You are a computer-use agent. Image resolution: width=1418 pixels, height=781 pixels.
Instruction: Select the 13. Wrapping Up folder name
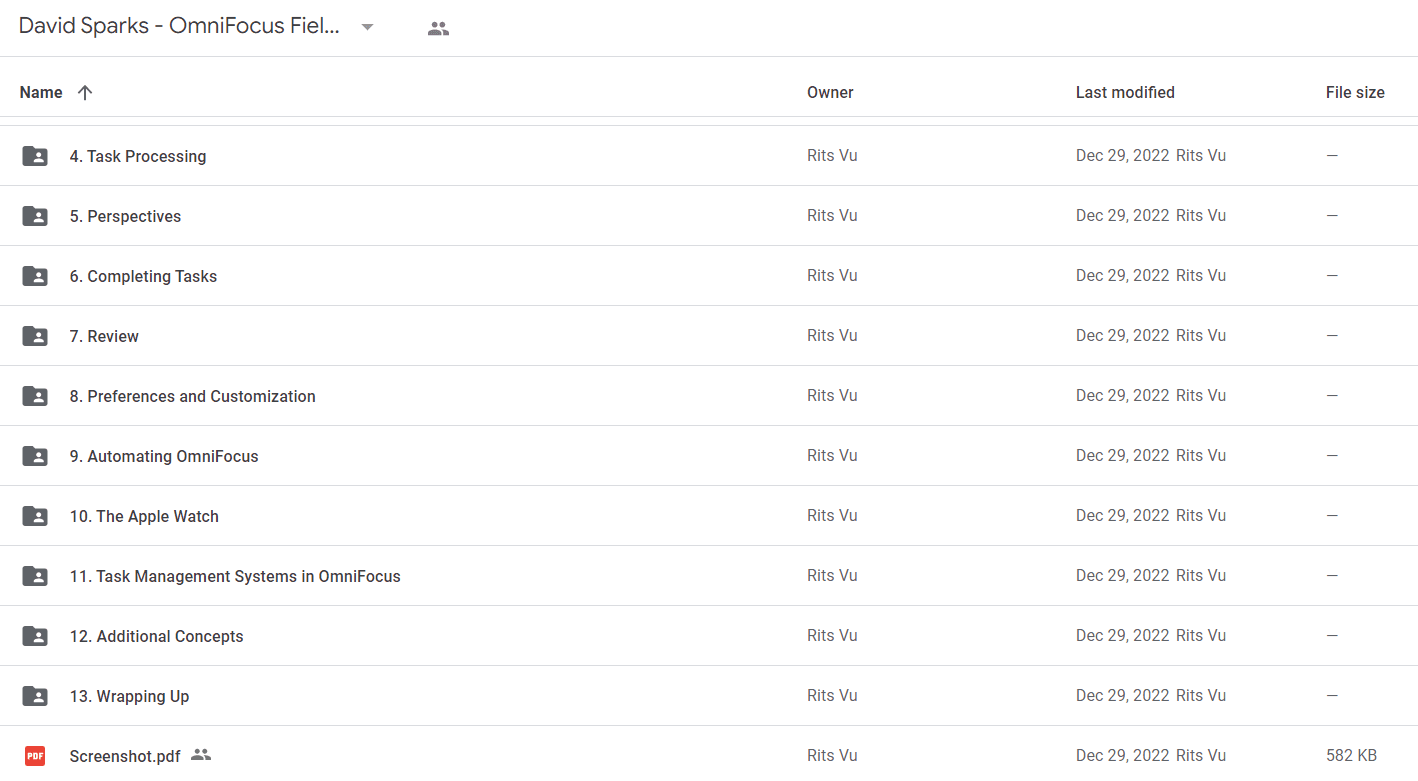coord(129,696)
